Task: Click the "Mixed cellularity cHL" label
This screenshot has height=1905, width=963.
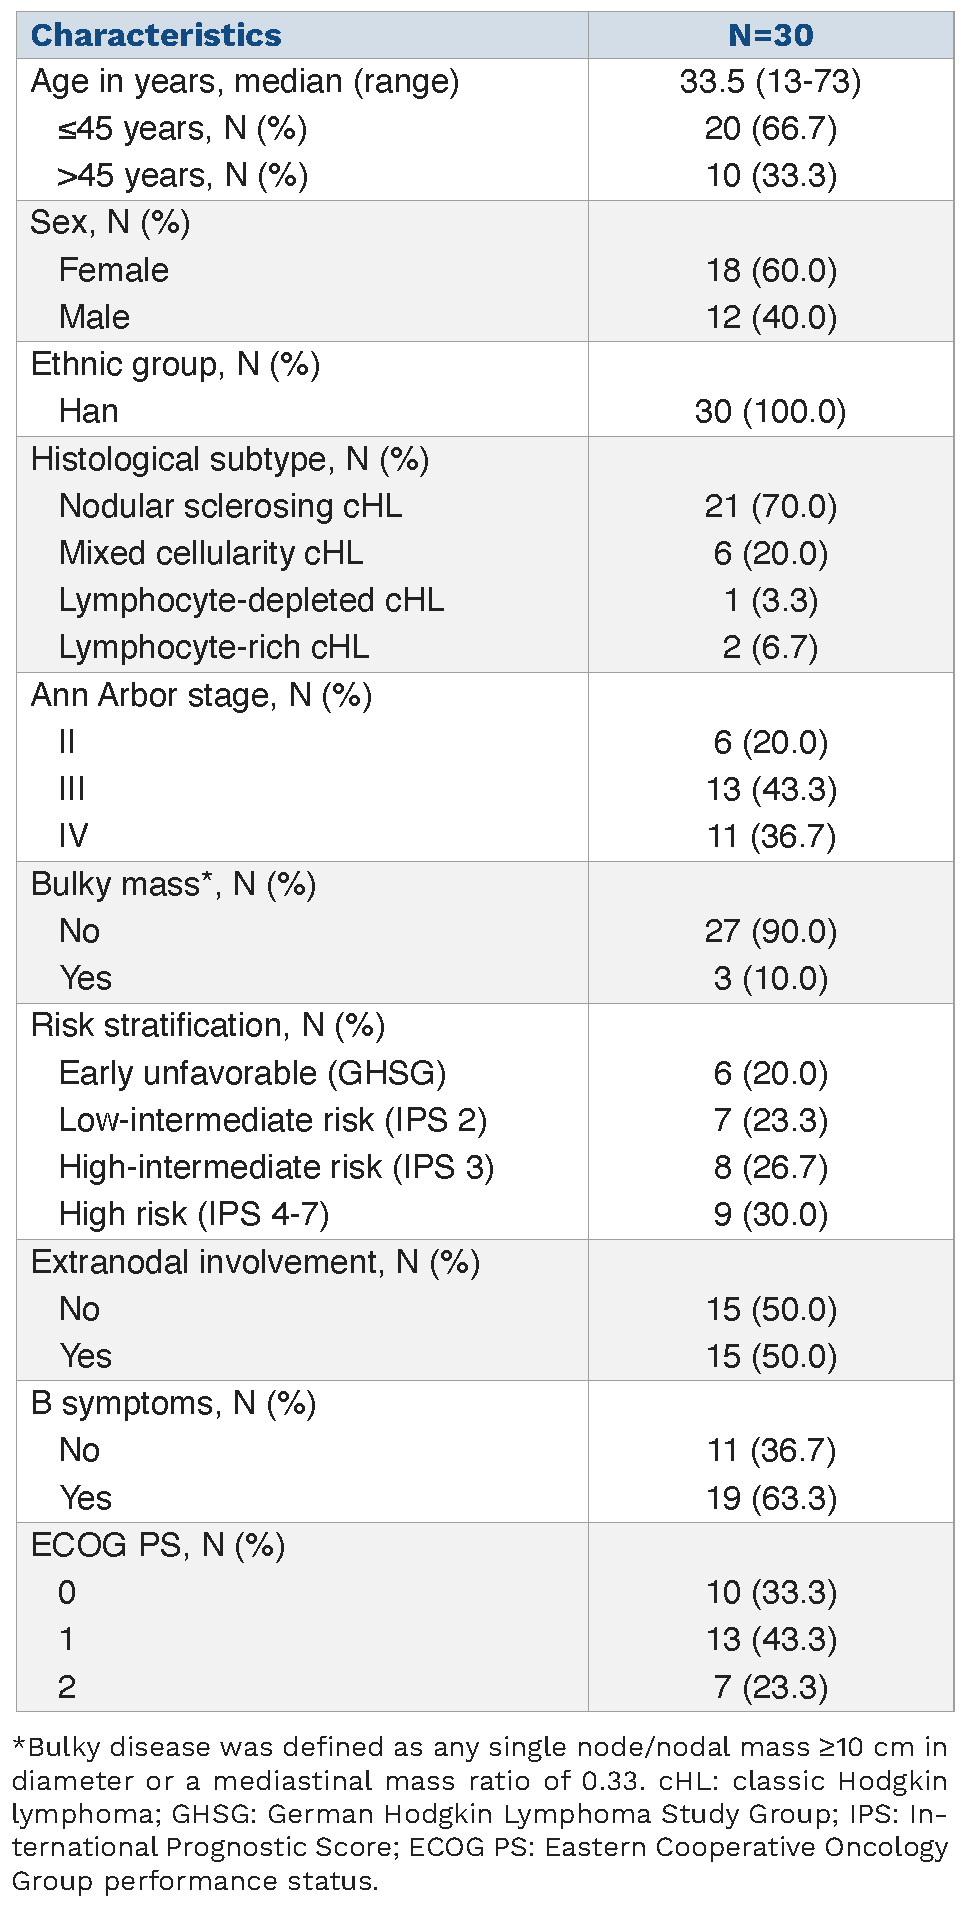Action: coord(210,553)
